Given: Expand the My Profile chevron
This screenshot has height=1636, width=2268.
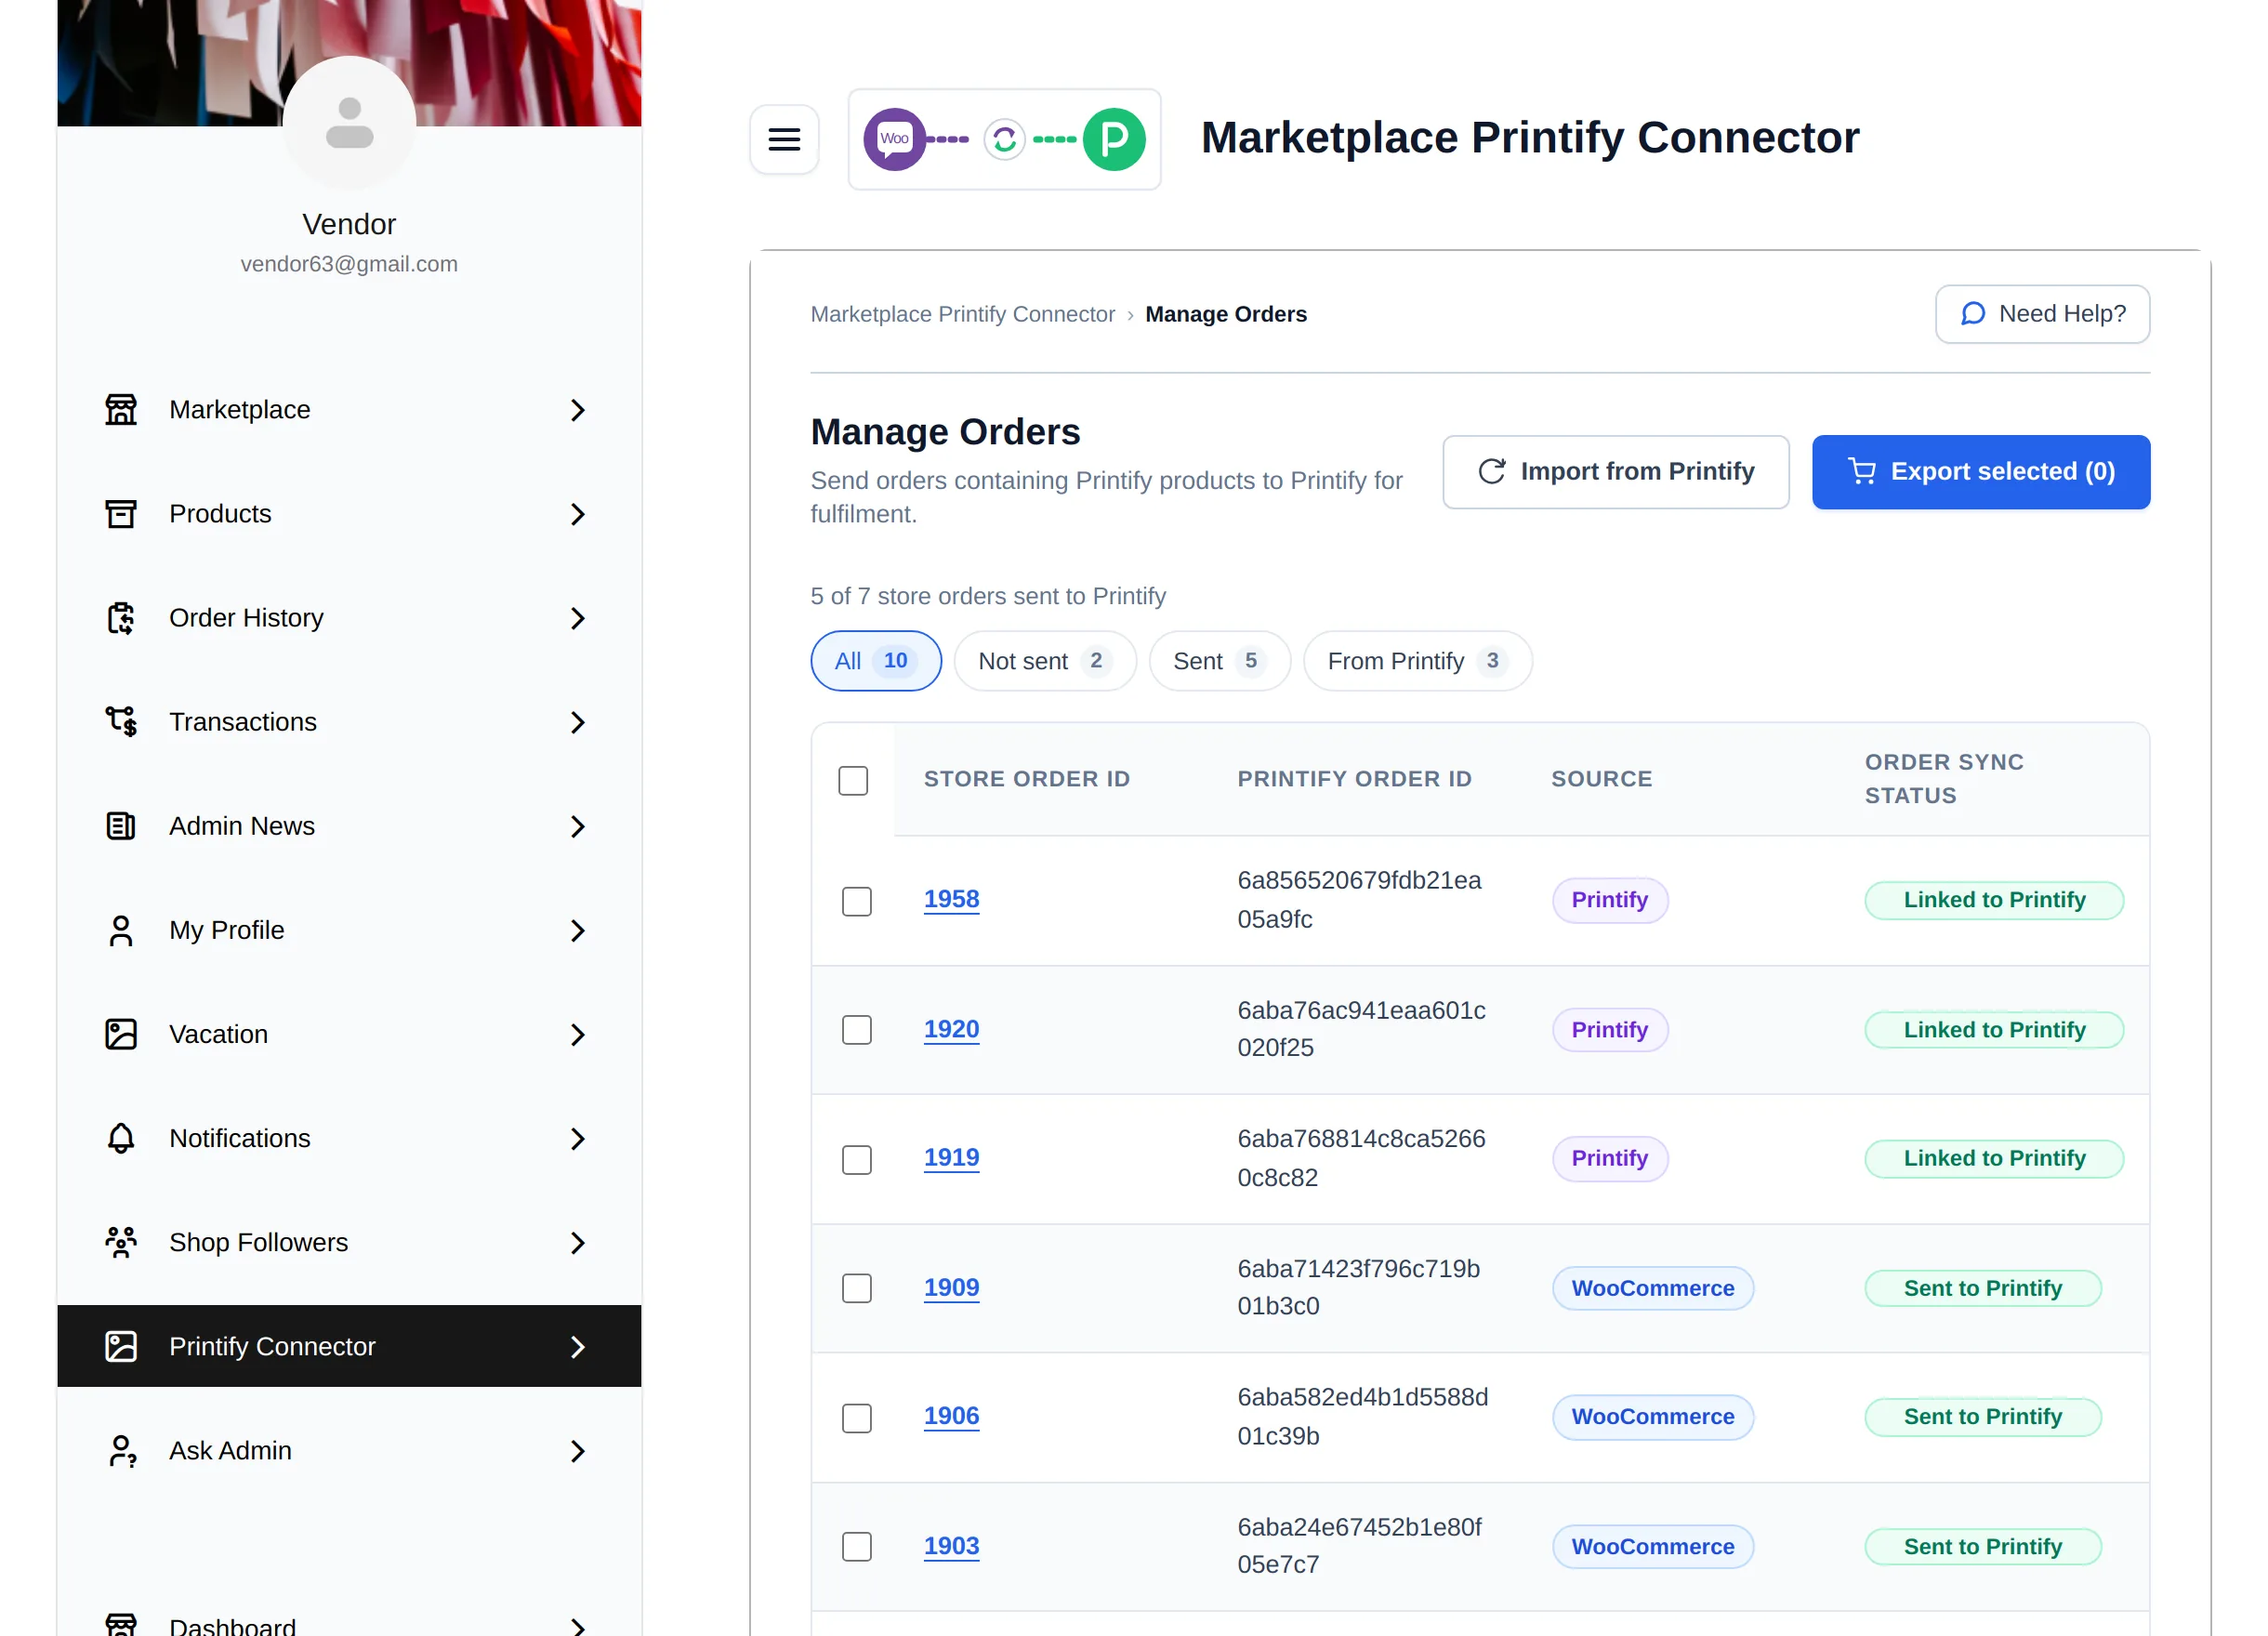Looking at the screenshot, I should tap(577, 930).
